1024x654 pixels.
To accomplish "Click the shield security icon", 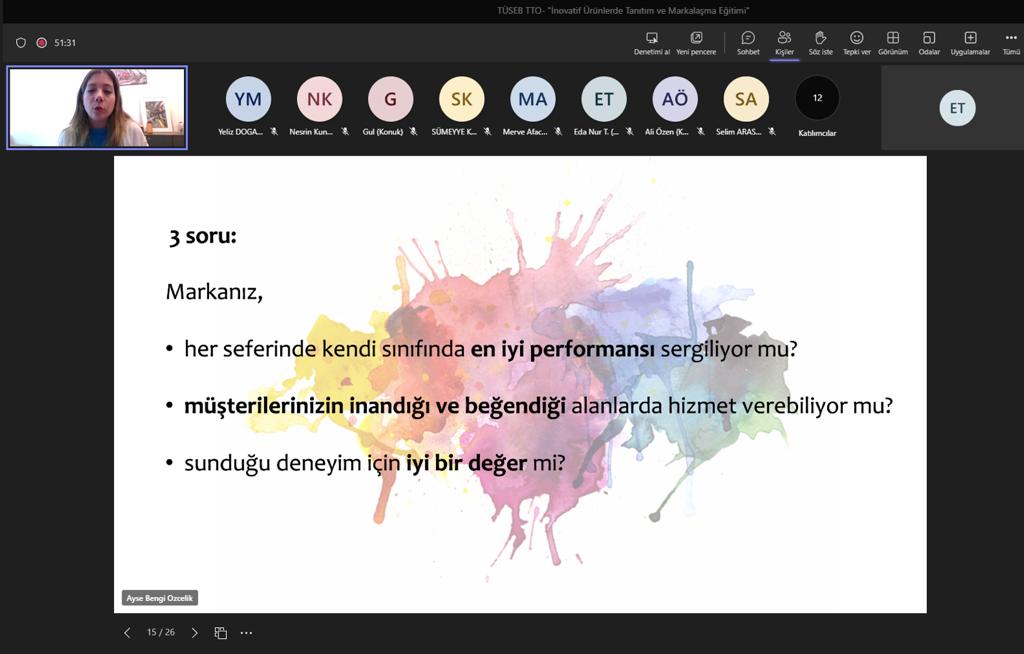I will point(21,43).
